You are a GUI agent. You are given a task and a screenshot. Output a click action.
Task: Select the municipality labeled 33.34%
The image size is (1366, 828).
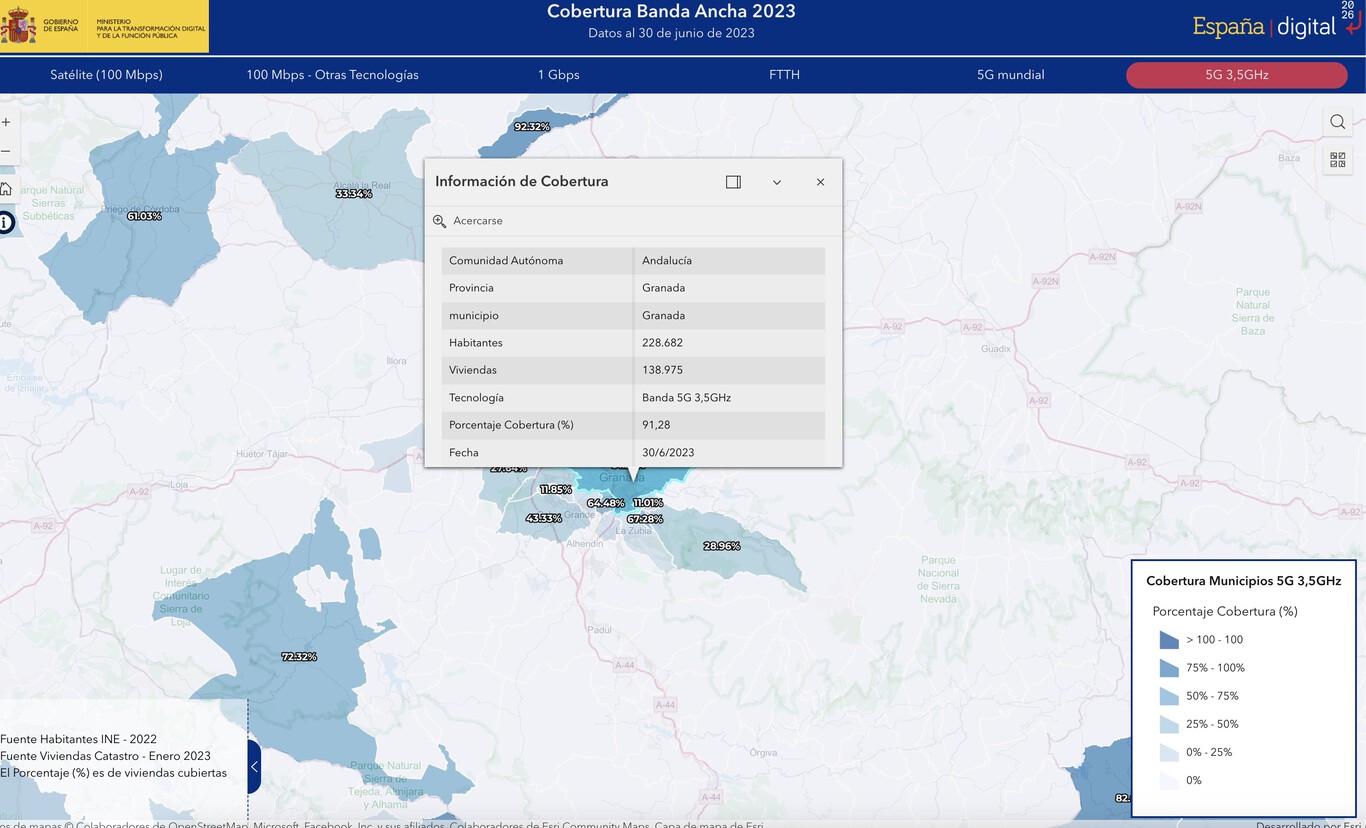(353, 194)
